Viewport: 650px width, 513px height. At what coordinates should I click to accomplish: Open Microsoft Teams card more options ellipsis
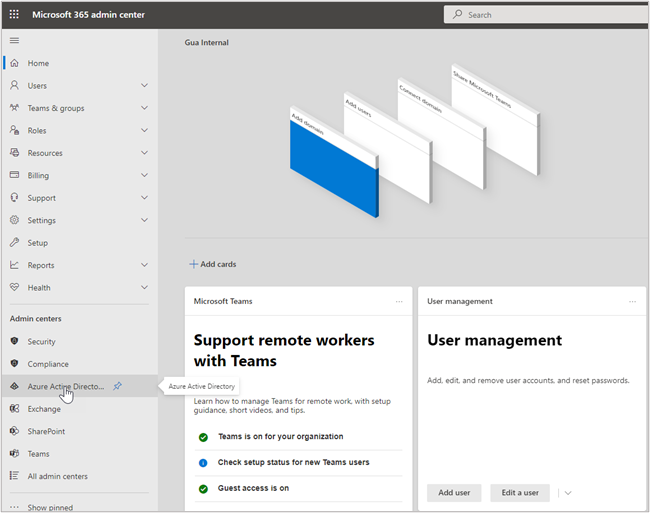[x=399, y=301]
